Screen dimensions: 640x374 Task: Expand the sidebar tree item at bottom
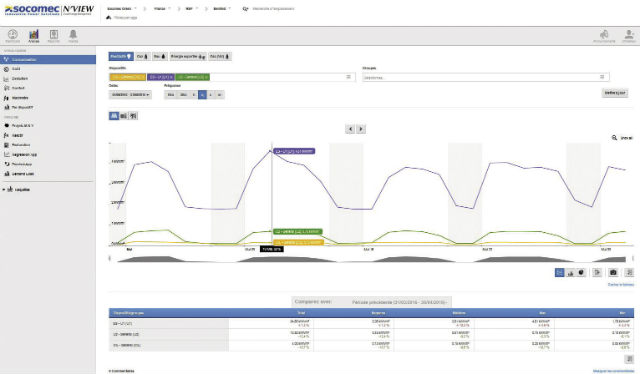tap(16, 189)
